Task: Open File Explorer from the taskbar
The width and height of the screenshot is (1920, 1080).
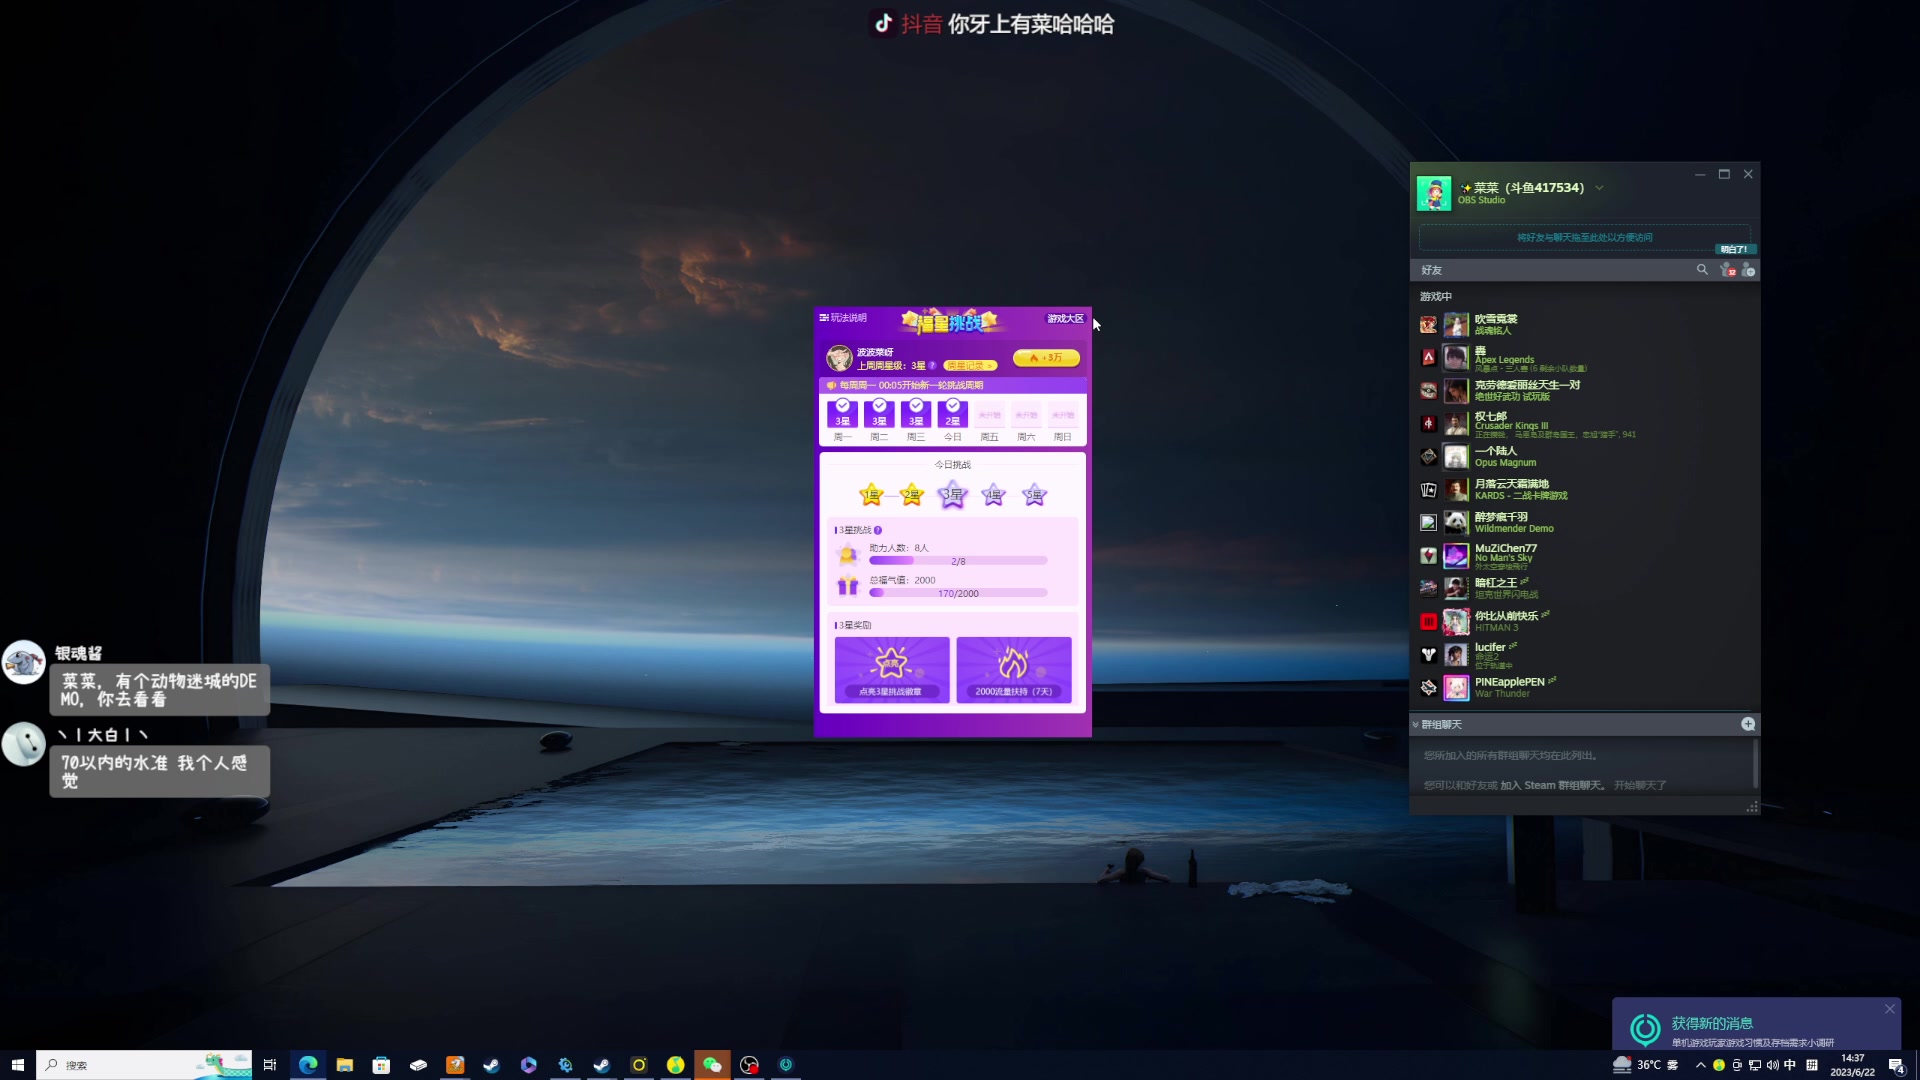Action: [x=345, y=1065]
